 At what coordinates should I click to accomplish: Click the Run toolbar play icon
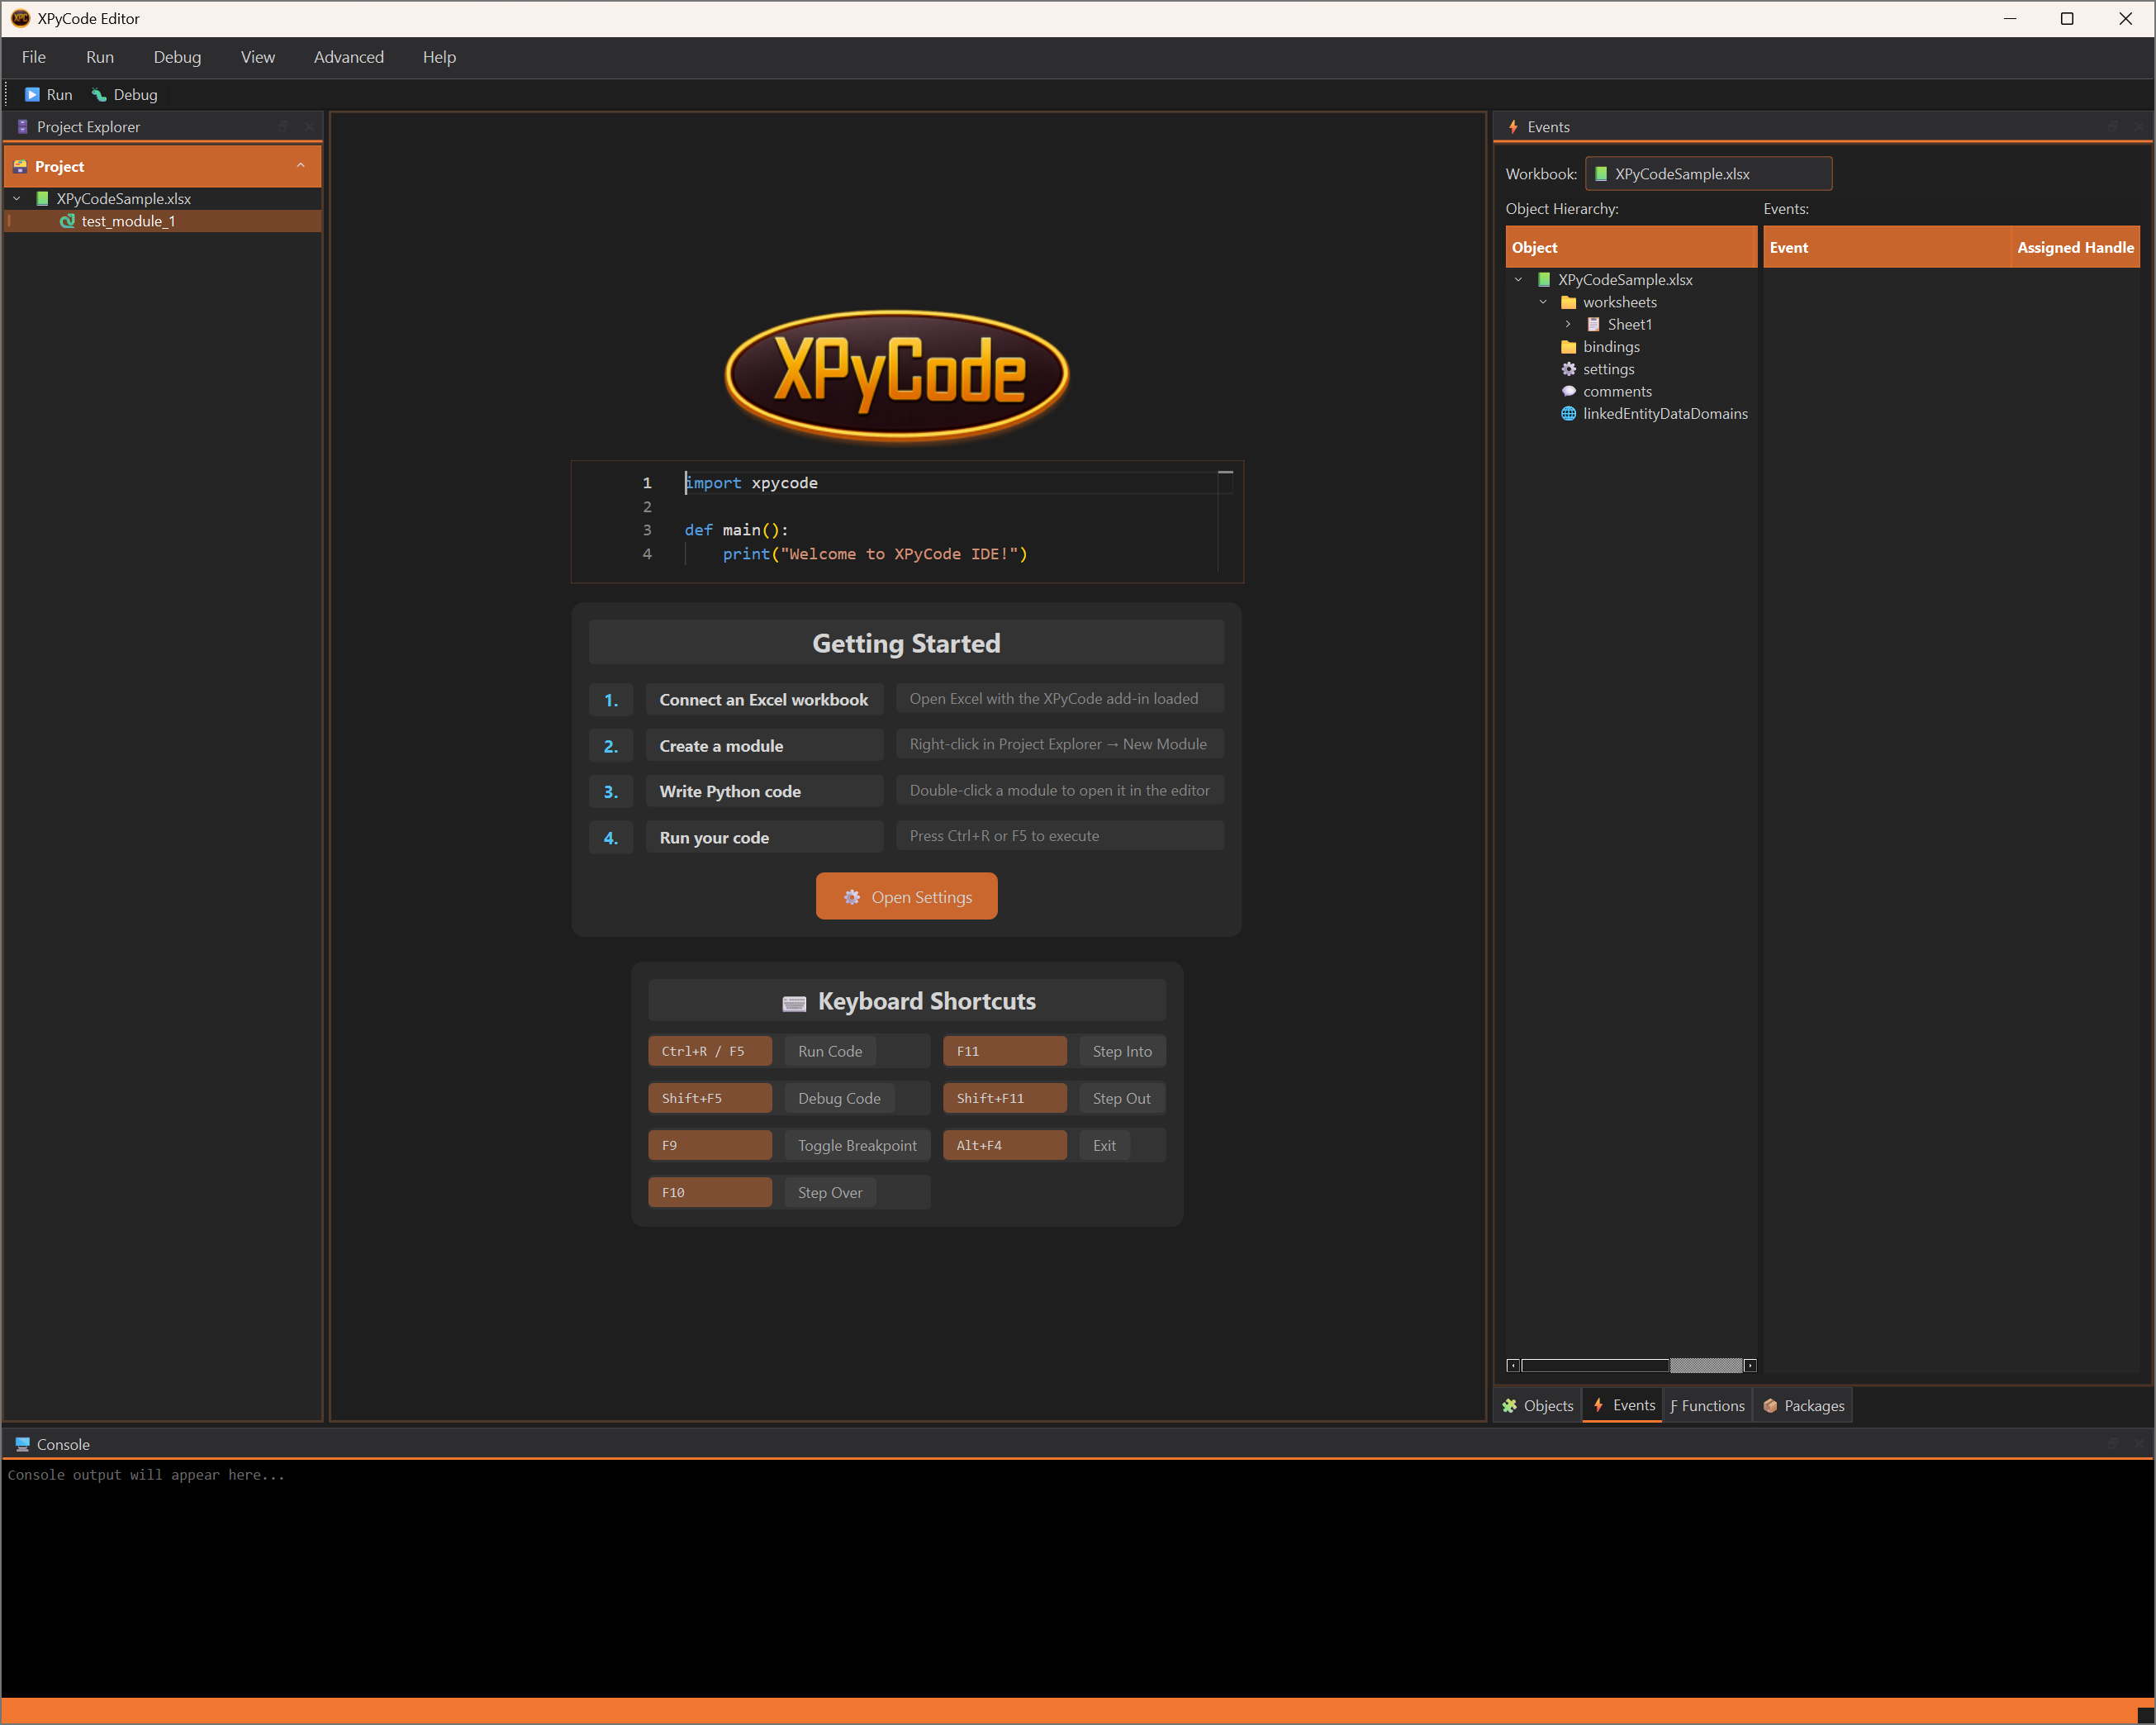[x=32, y=95]
